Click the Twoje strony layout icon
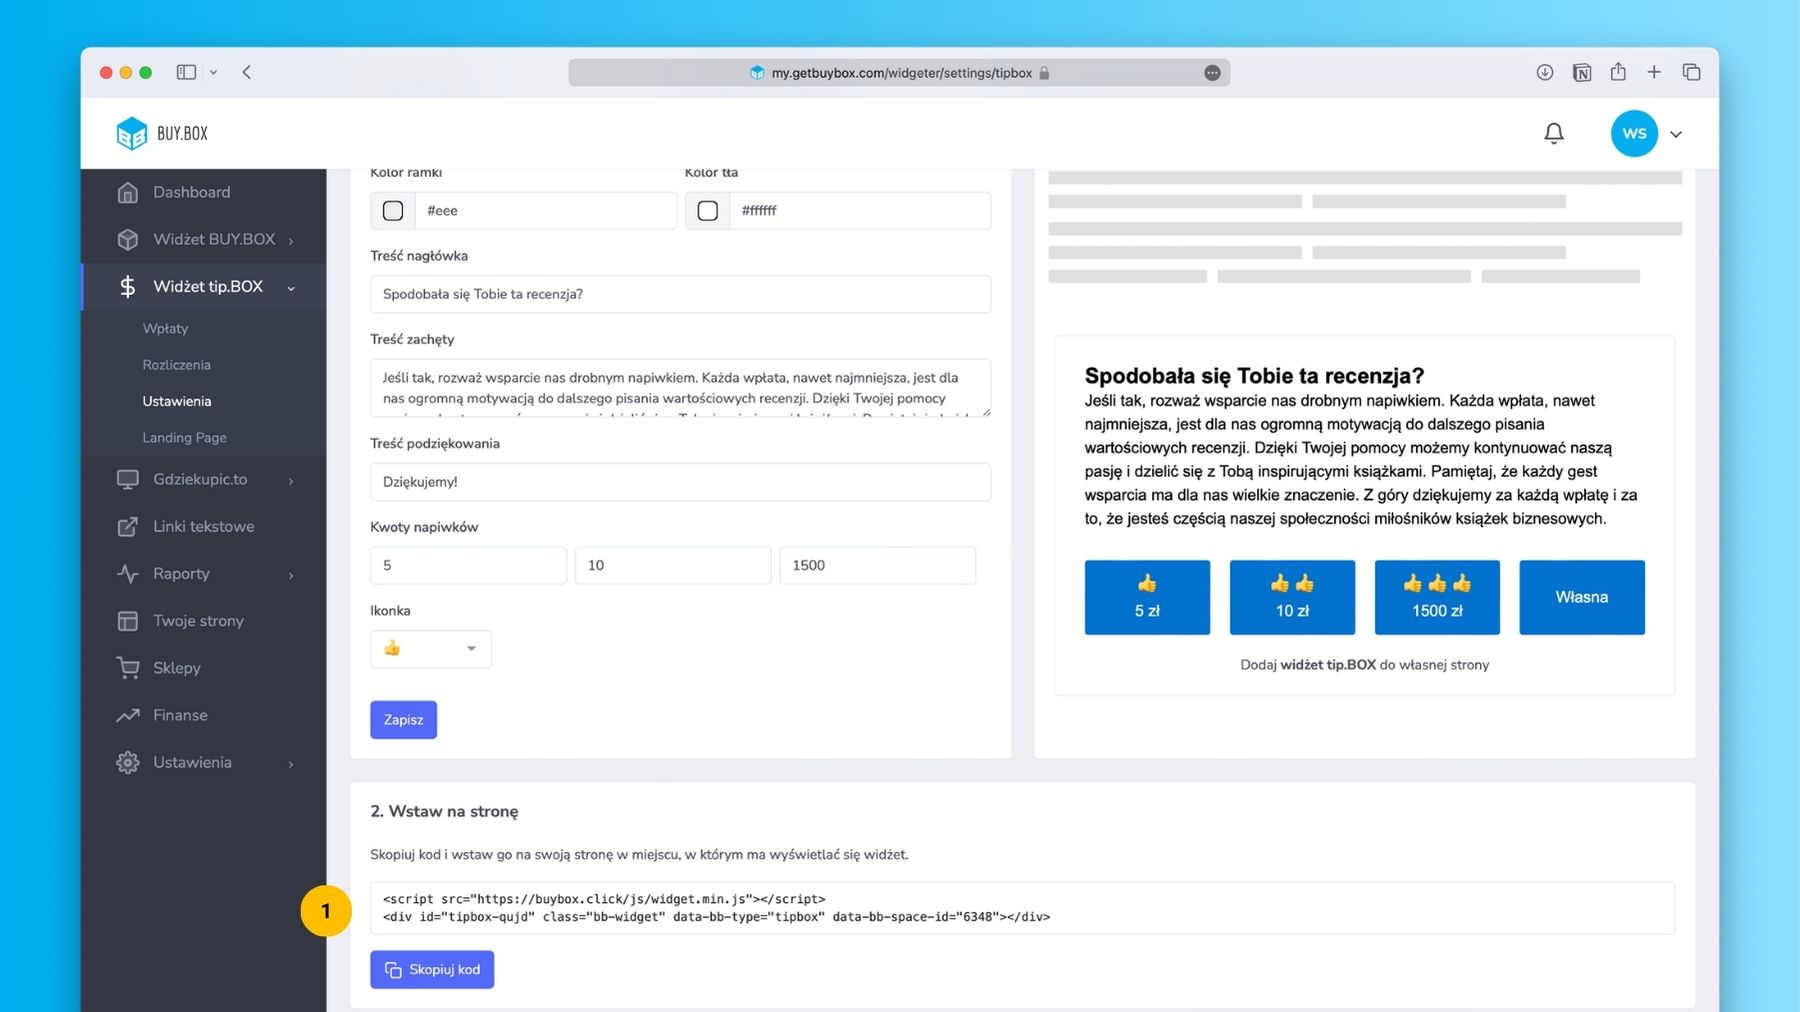Viewport: 1800px width, 1012px height. coord(128,621)
